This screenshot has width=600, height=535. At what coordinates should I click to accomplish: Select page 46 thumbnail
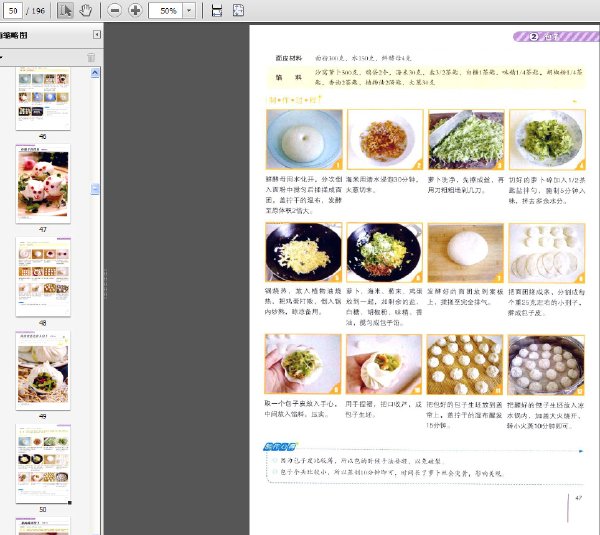coord(43,99)
